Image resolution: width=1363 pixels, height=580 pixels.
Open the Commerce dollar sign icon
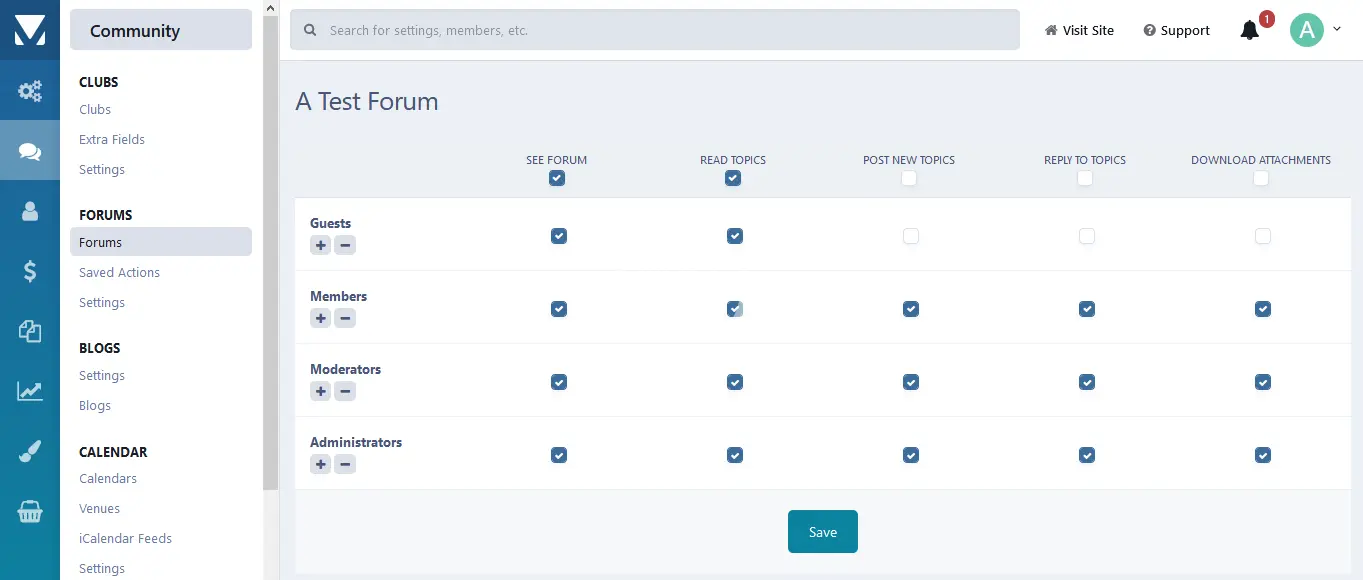(x=30, y=271)
